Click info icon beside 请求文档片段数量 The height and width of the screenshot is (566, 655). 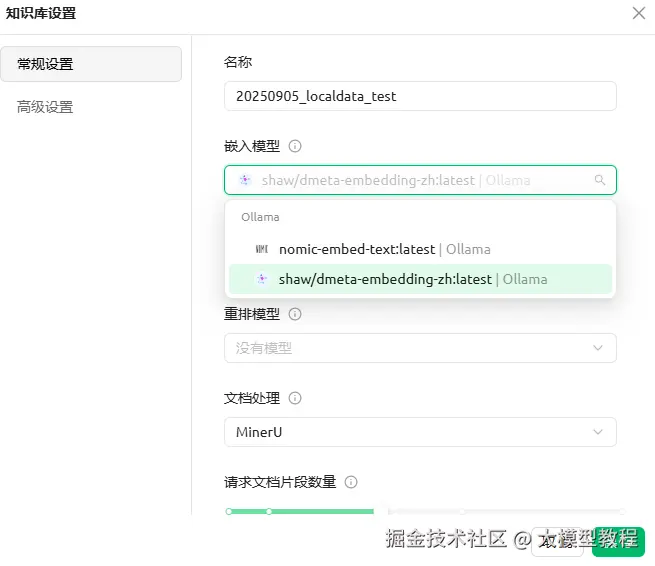coord(351,482)
